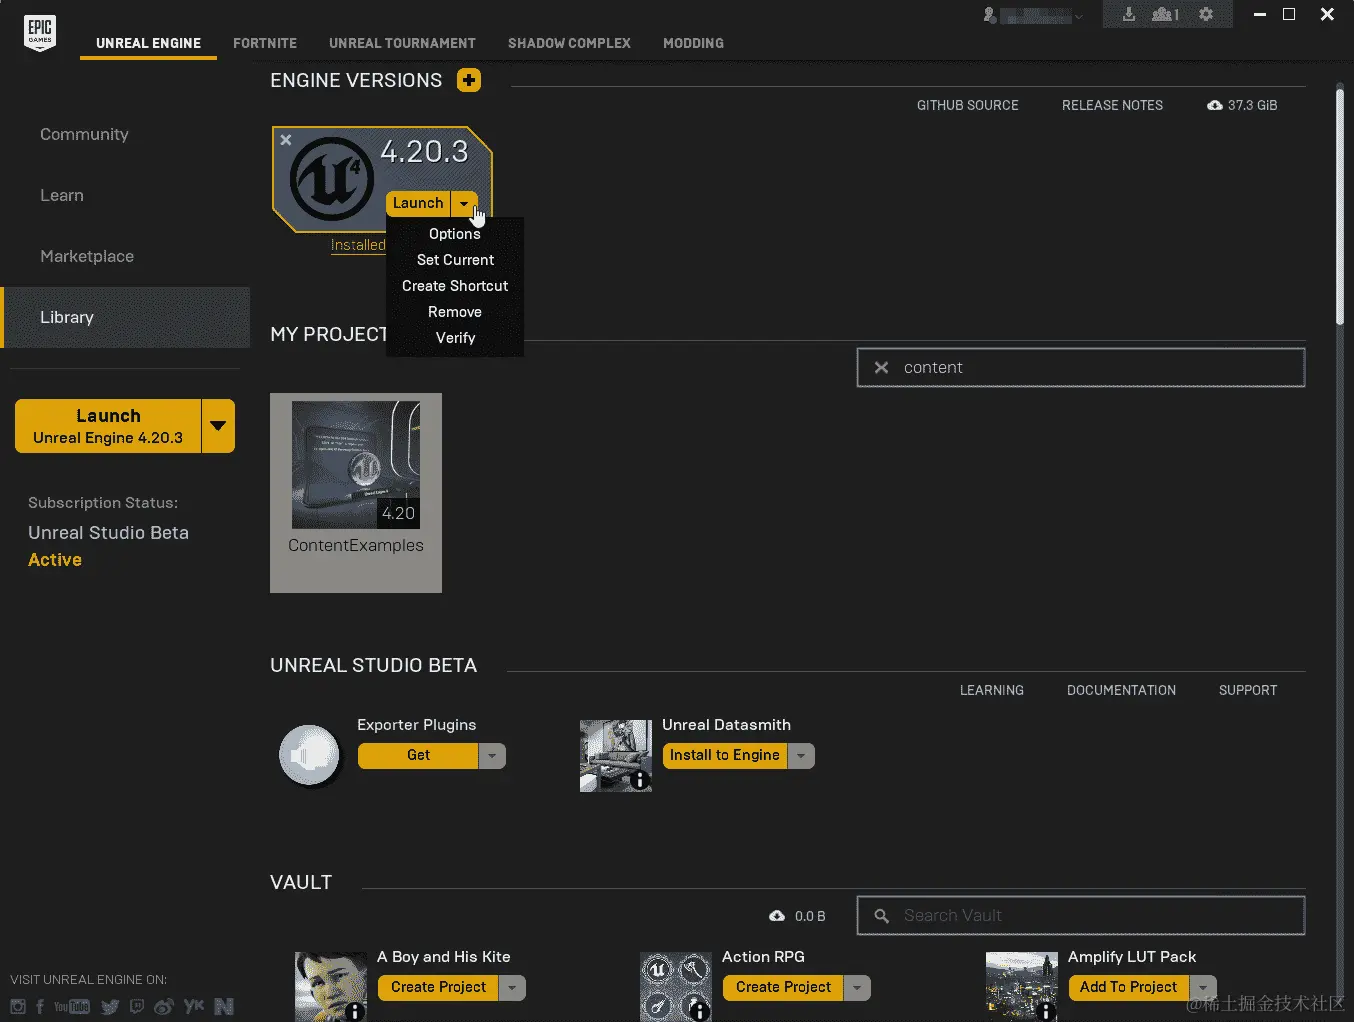Remove the 4.20.3 engine slot
1354x1022 pixels.
pyautogui.click(x=286, y=140)
